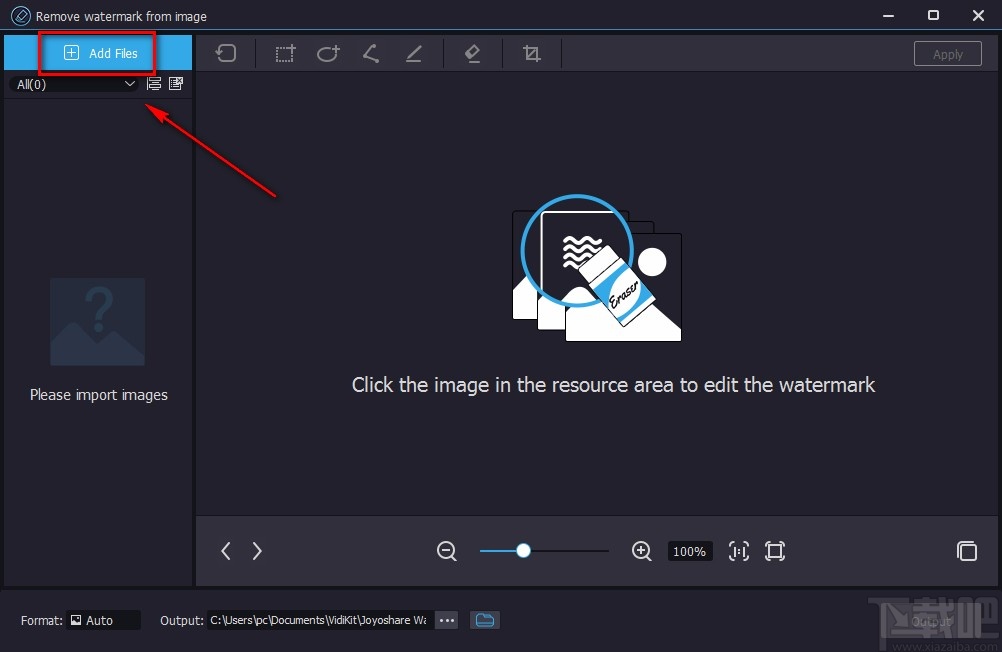Select the line drawing tool
The width and height of the screenshot is (1002, 652).
tap(414, 53)
